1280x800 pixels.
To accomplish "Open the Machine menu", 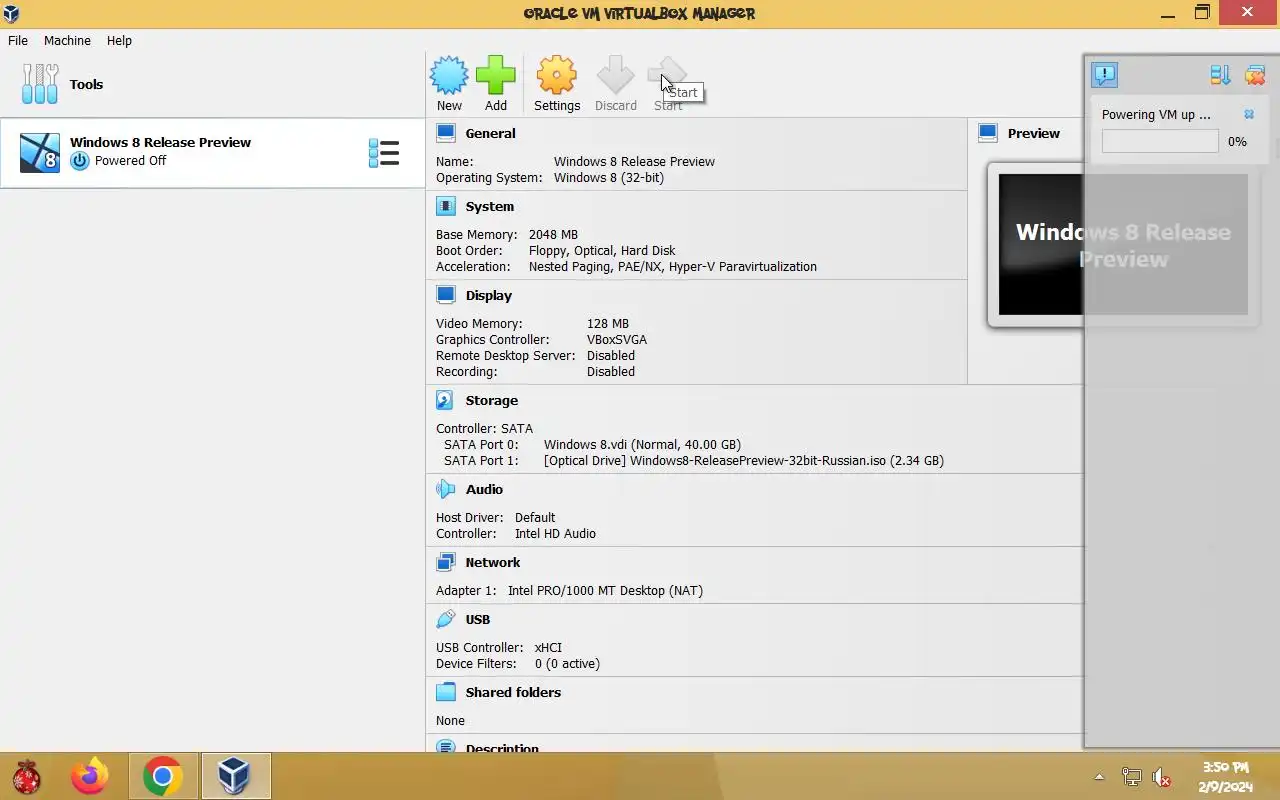I will pos(67,41).
